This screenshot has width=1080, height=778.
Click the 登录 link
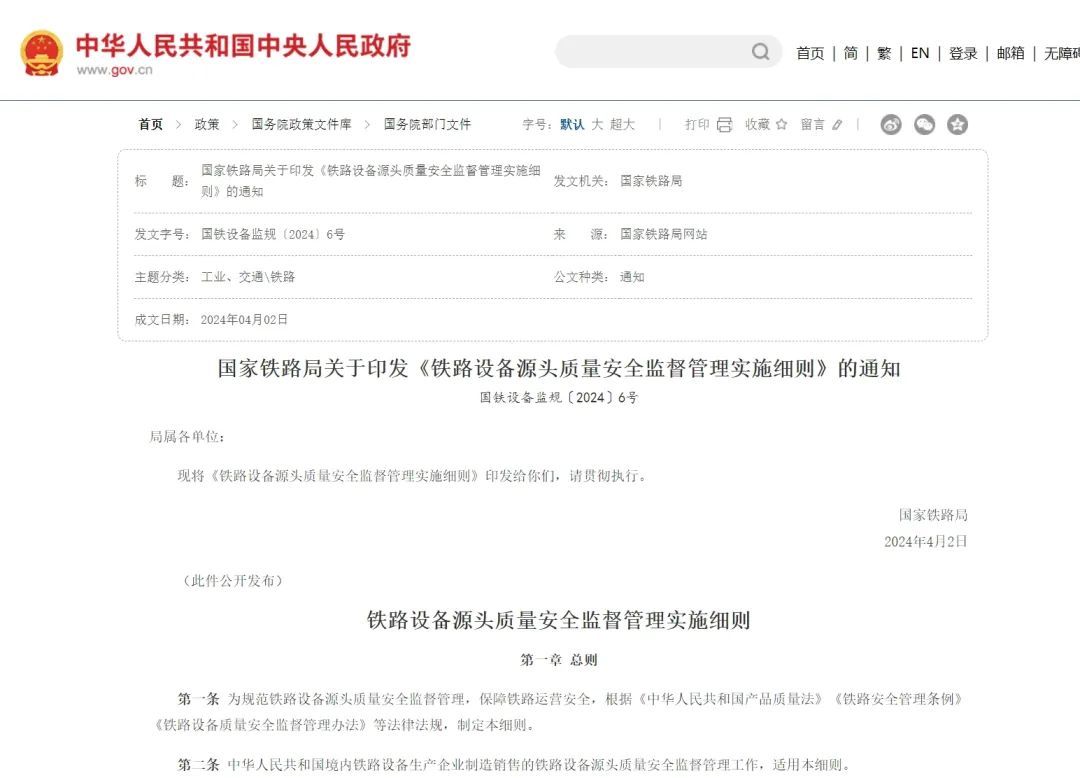click(963, 53)
